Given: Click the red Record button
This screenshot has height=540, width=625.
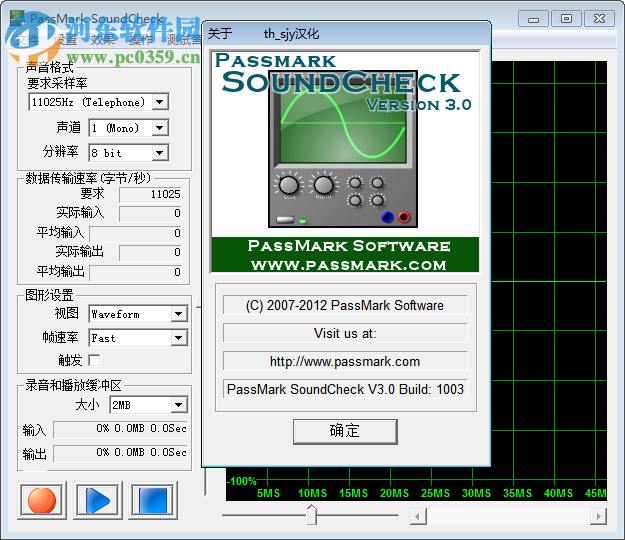Looking at the screenshot, I should click(42, 501).
